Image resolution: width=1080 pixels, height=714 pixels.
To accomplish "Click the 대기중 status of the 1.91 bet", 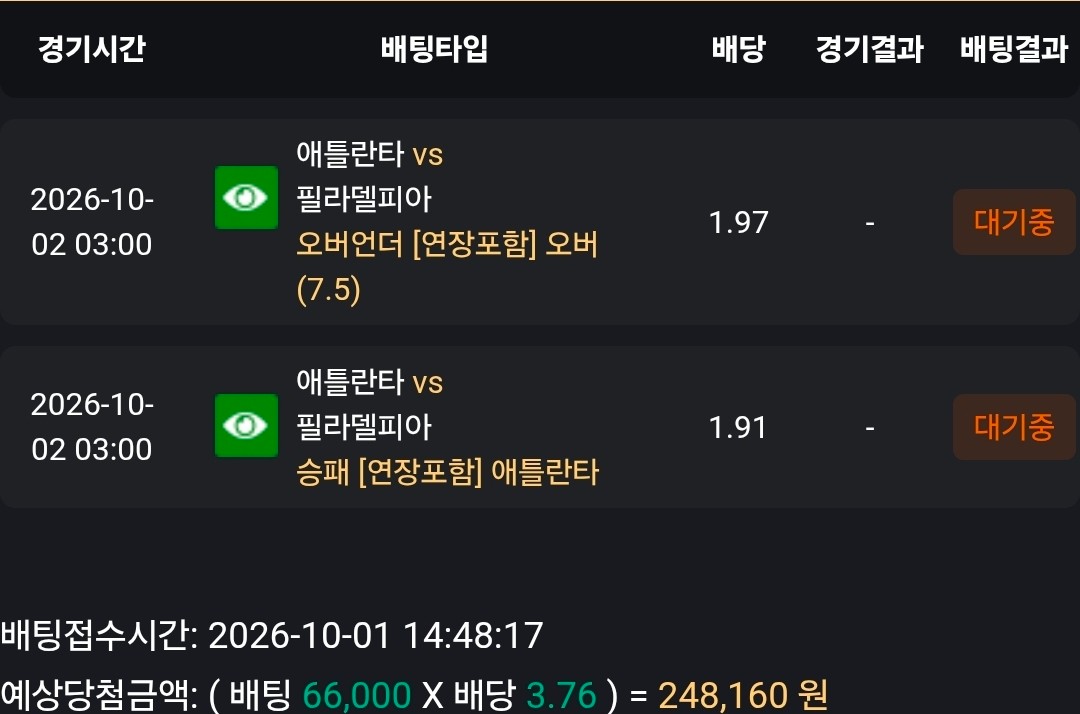I will [1014, 427].
